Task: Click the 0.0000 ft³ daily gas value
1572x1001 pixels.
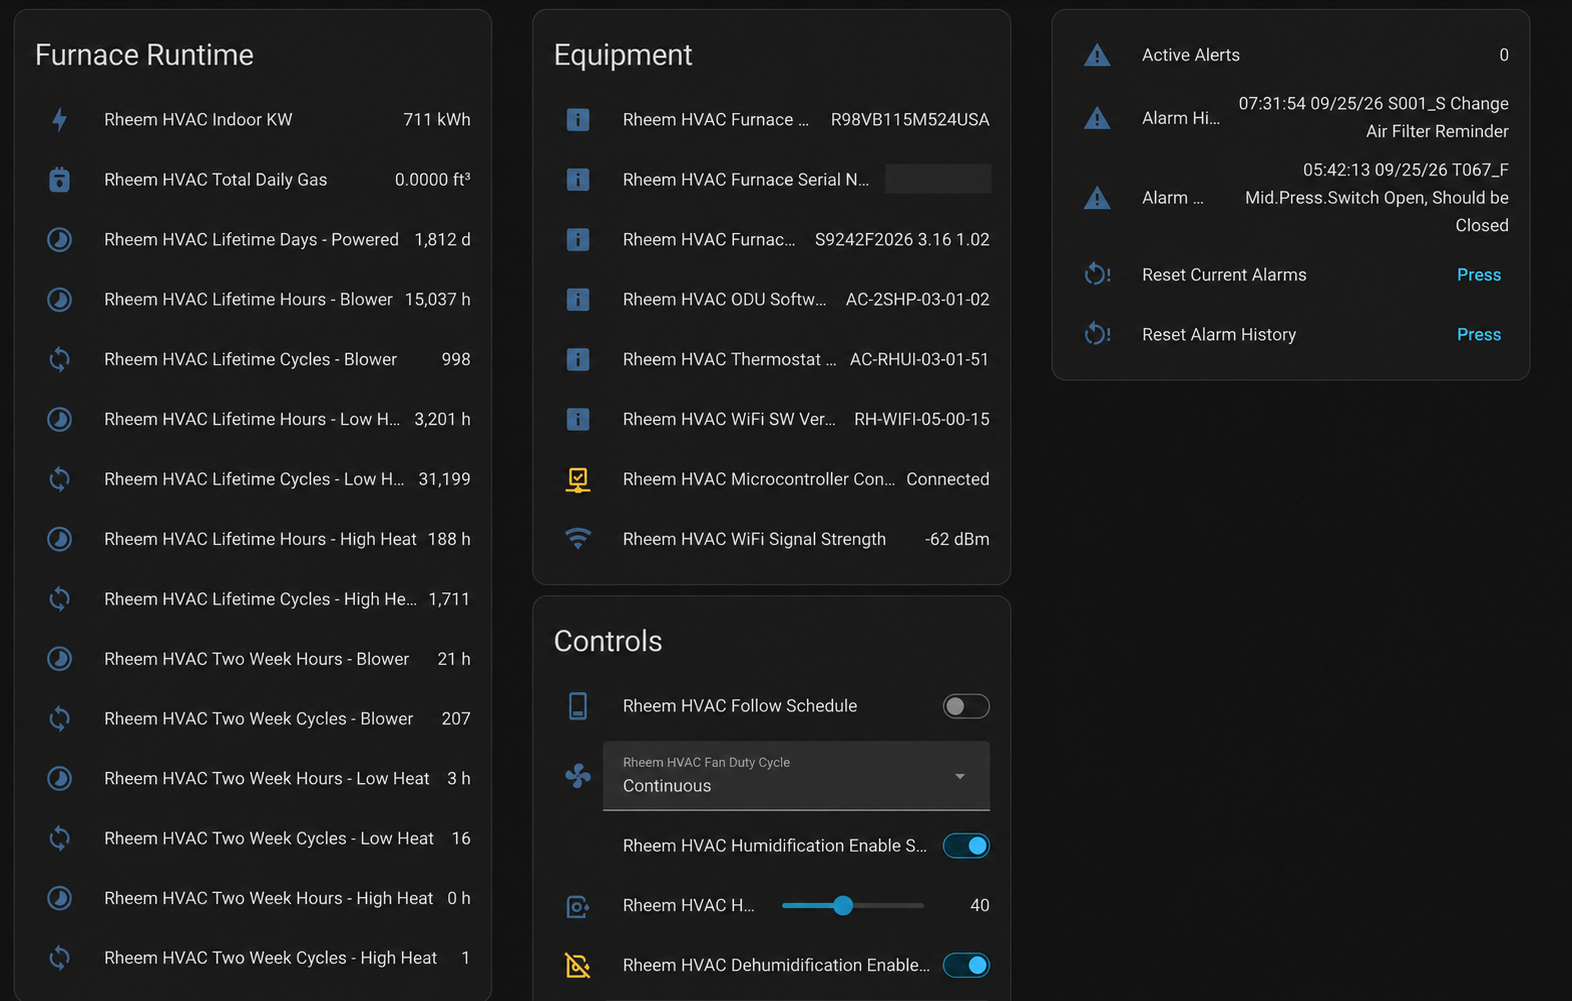Action: click(432, 180)
